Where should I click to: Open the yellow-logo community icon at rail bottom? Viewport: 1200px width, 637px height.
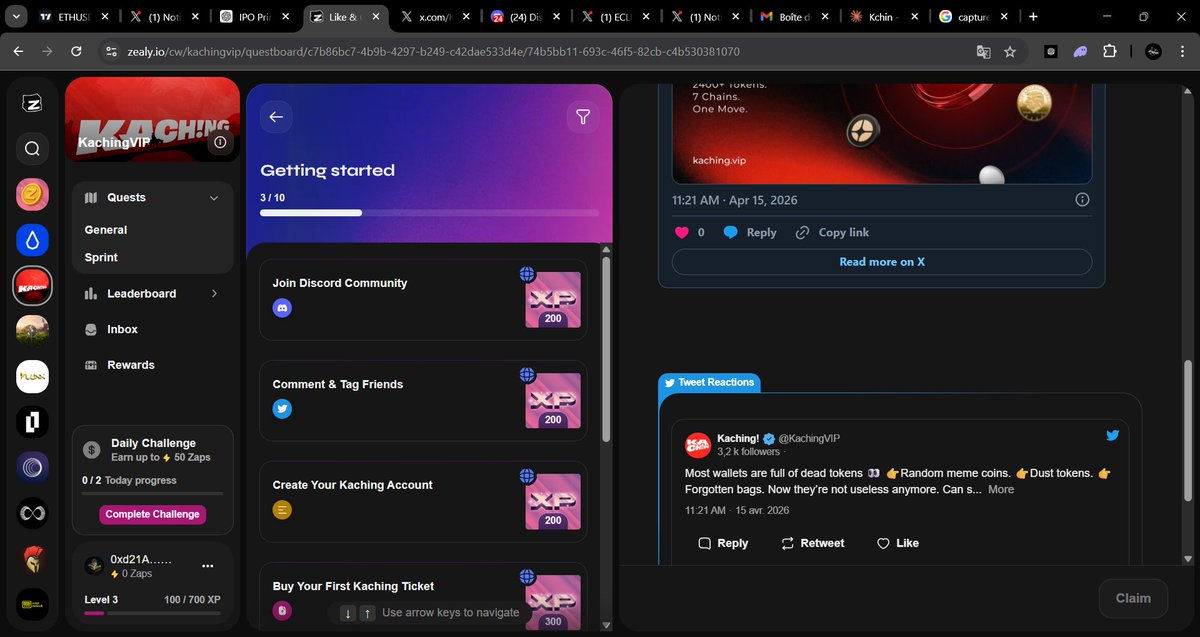pos(32,605)
